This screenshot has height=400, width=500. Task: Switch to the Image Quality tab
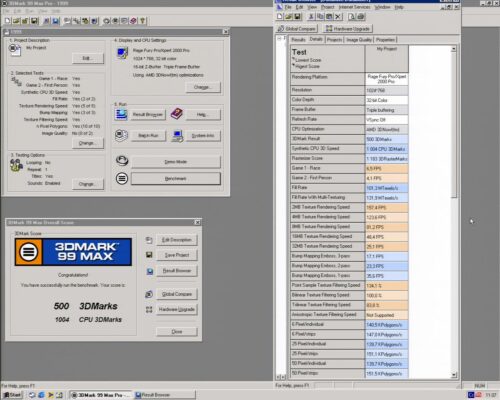point(359,40)
